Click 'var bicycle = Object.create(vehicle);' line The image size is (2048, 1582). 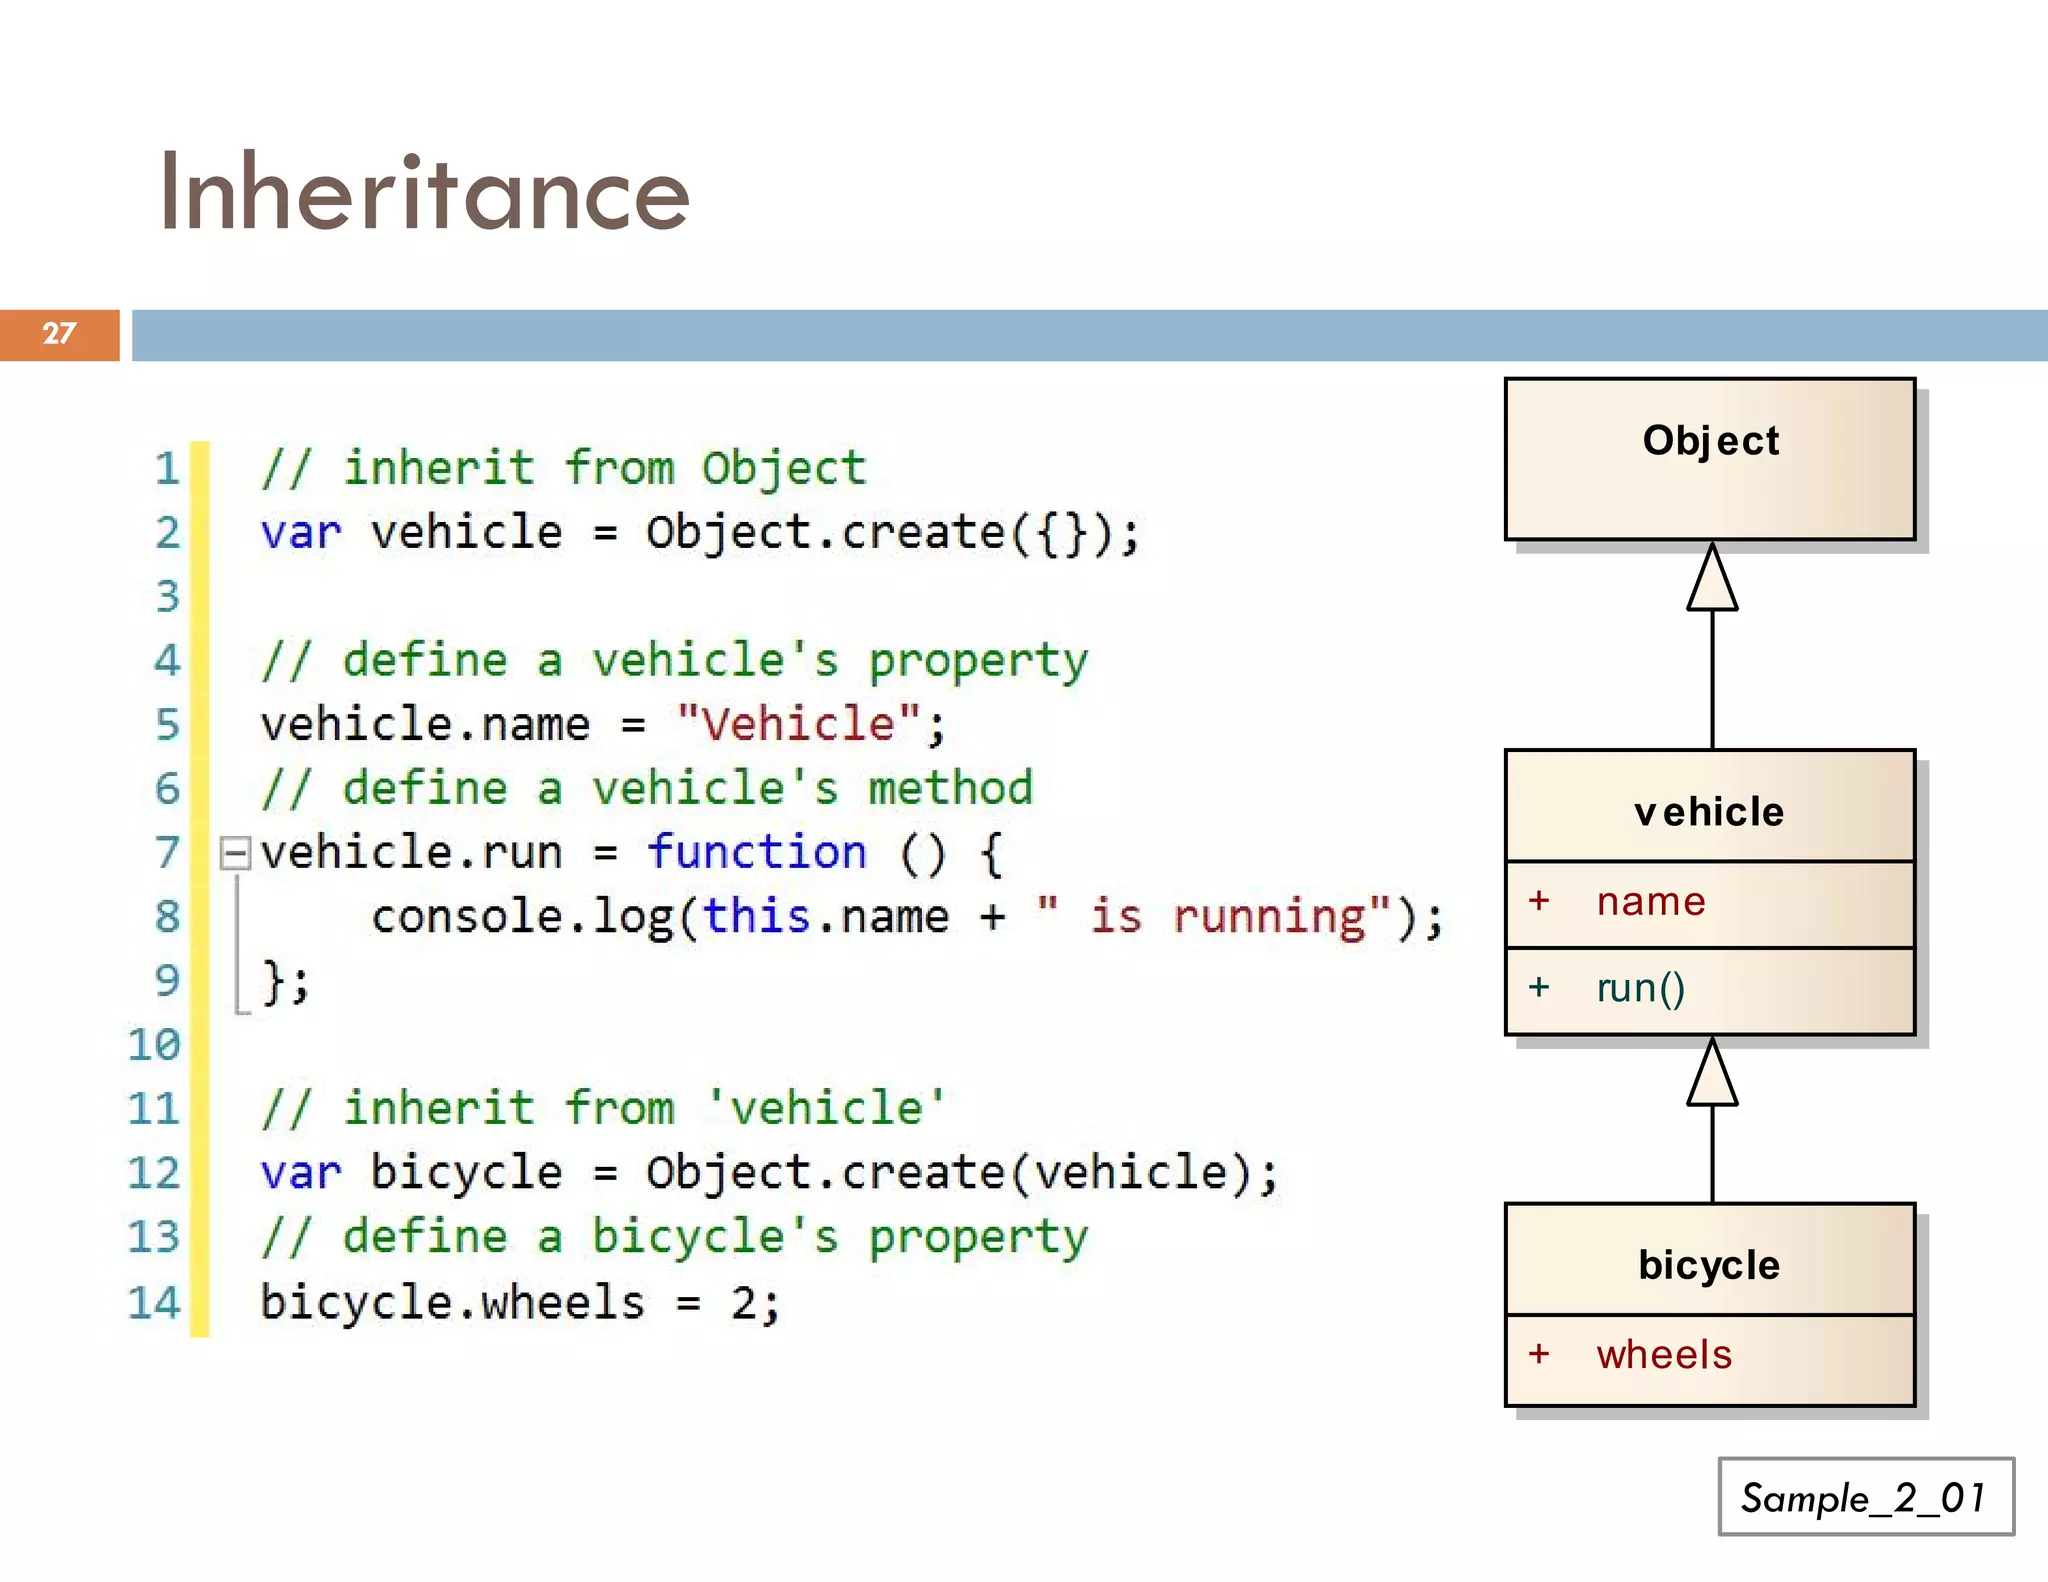[769, 1173]
